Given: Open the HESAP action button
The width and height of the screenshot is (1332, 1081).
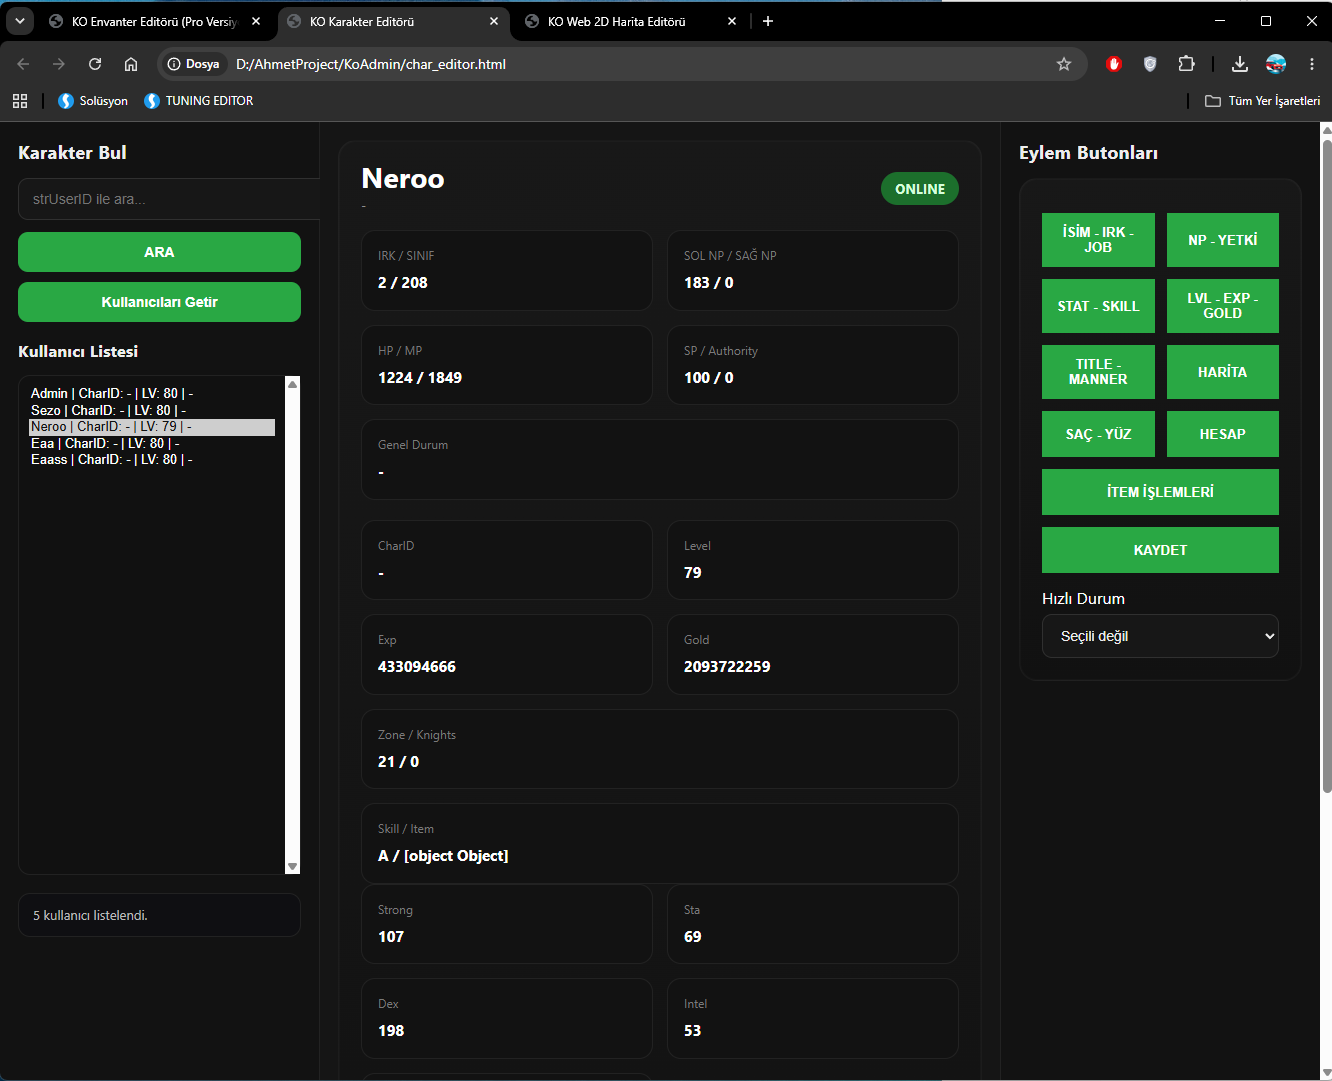Looking at the screenshot, I should click(x=1222, y=434).
